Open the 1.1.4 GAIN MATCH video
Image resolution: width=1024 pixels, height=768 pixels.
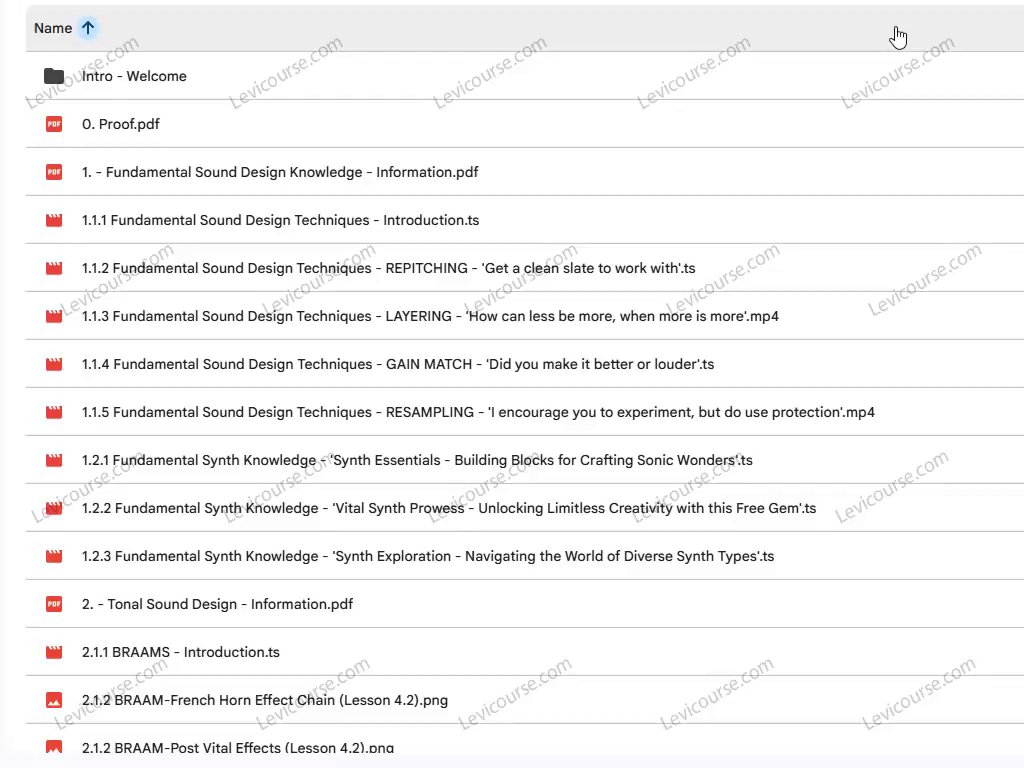point(398,364)
